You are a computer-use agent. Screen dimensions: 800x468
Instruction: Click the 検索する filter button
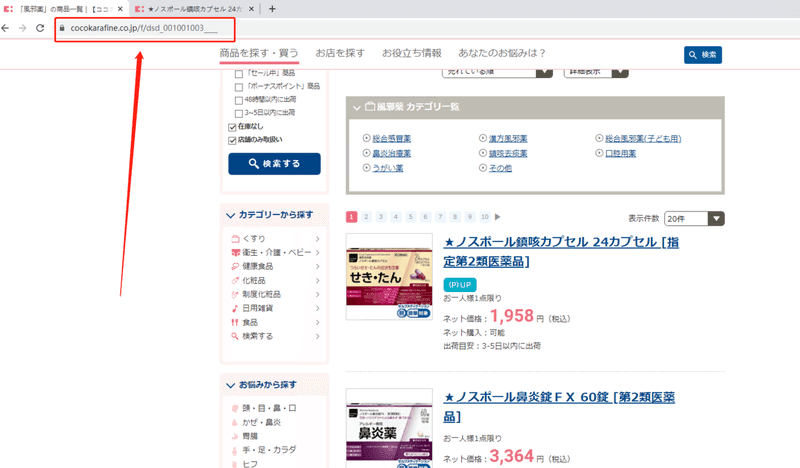pos(274,164)
